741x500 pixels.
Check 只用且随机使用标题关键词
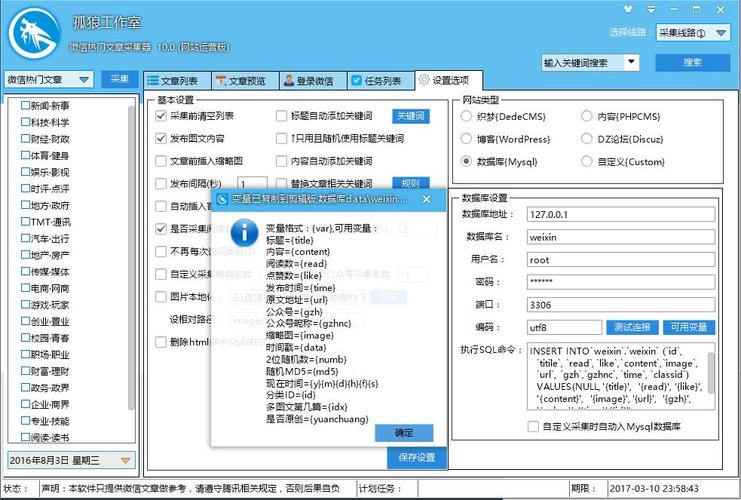click(281, 138)
